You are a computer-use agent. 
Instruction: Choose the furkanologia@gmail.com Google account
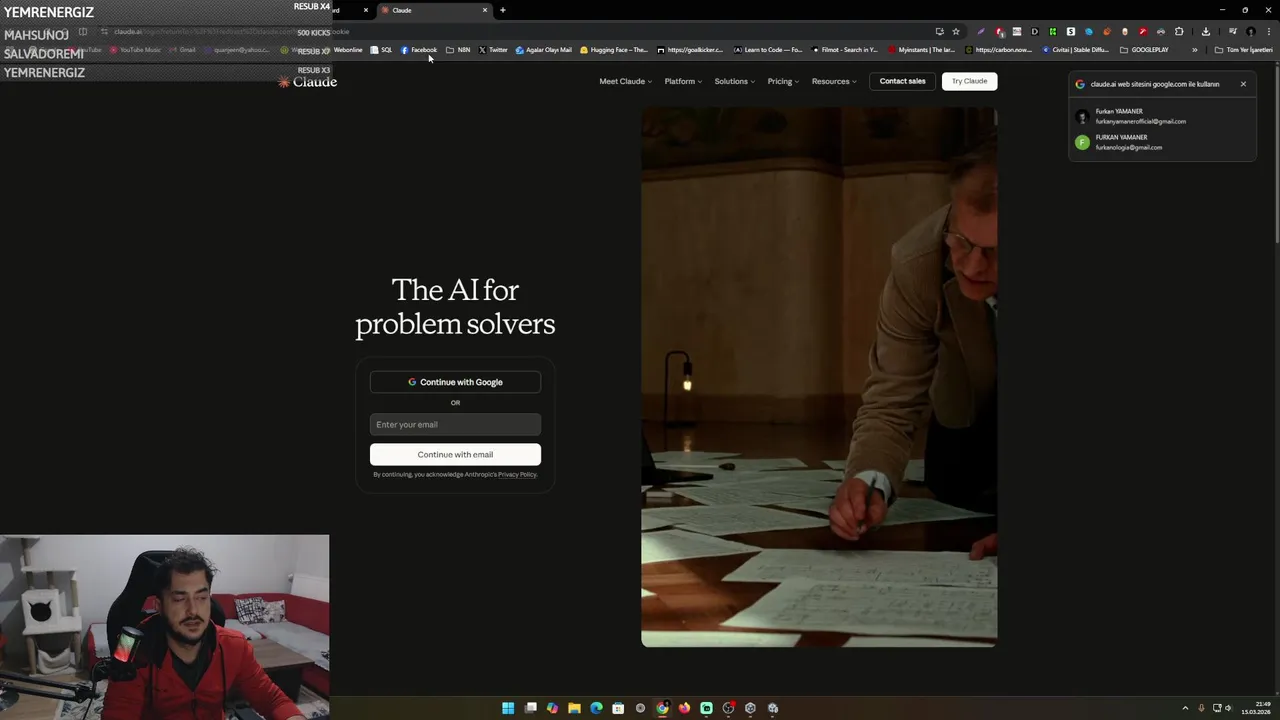pyautogui.click(x=1161, y=142)
